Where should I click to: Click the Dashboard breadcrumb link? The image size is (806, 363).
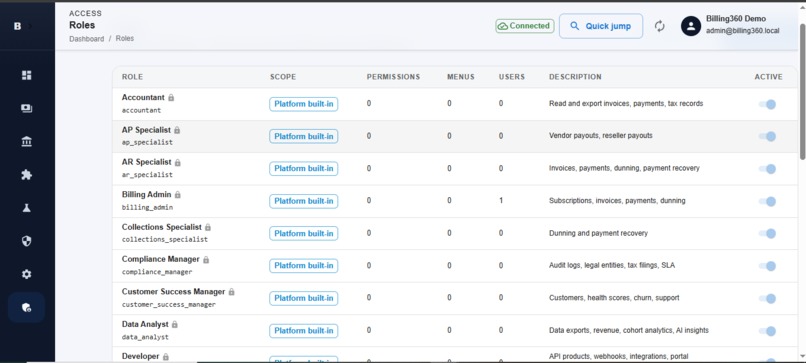86,39
